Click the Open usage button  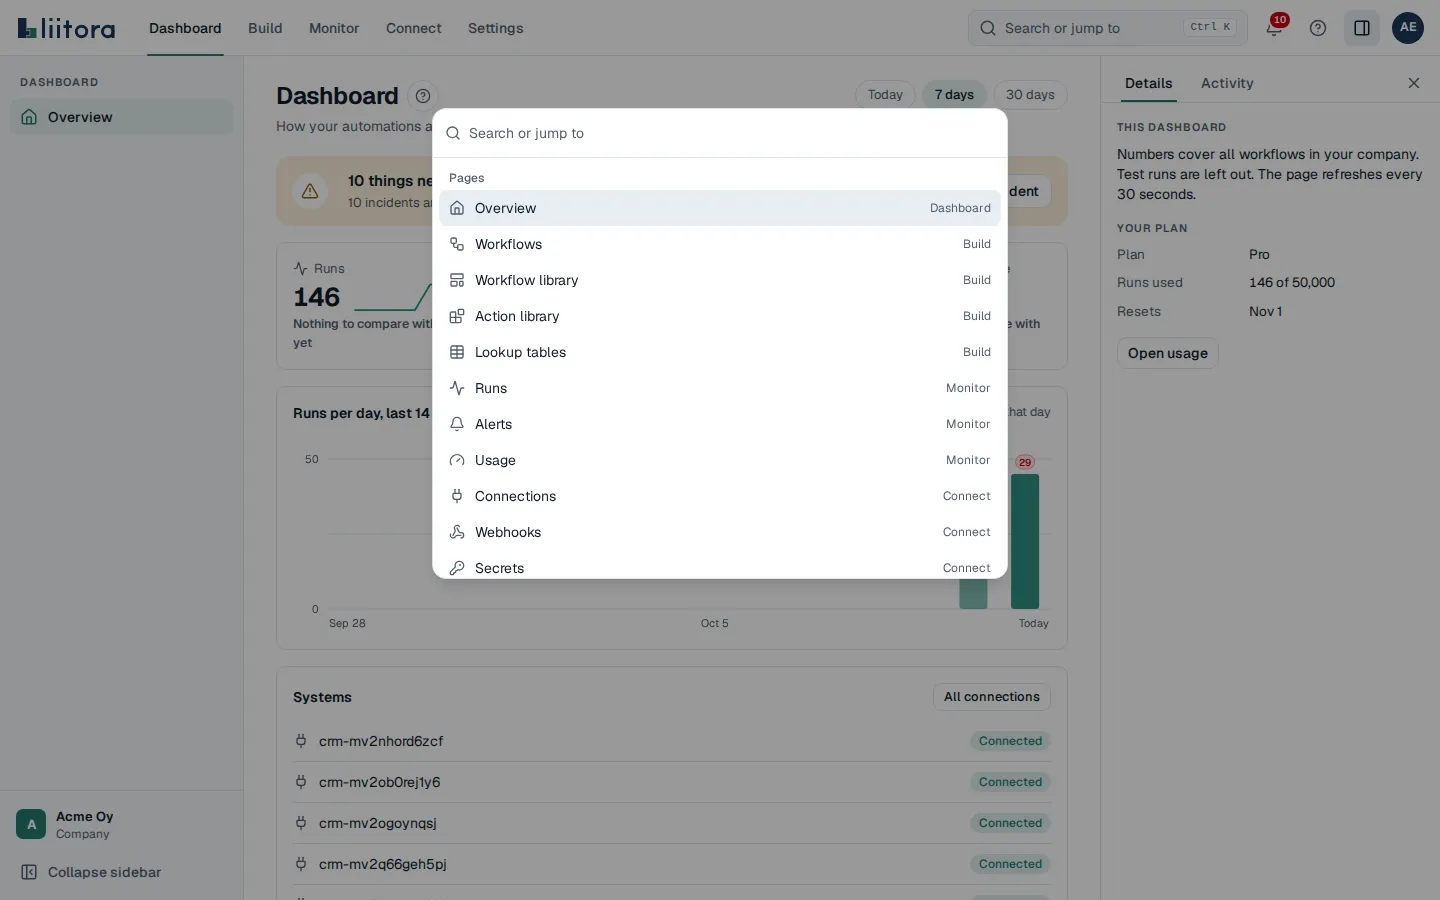[1168, 353]
